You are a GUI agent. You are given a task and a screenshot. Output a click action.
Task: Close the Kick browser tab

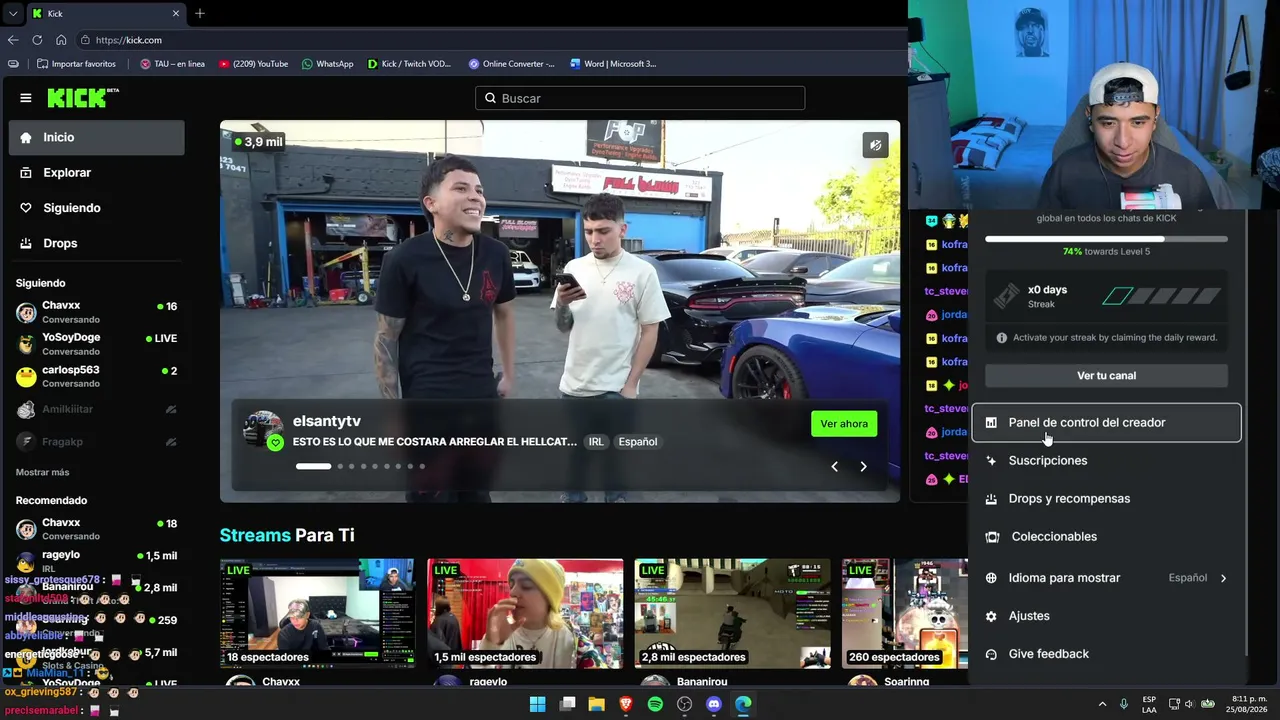176,13
